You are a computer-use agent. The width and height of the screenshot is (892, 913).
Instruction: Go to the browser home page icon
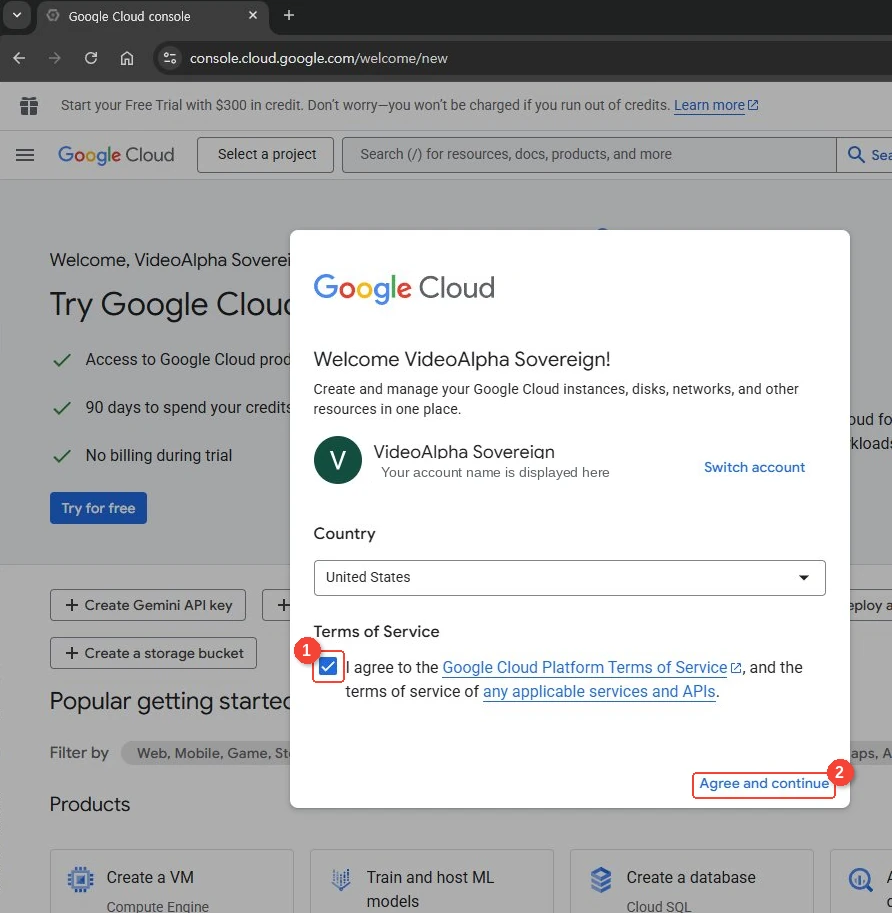click(127, 58)
